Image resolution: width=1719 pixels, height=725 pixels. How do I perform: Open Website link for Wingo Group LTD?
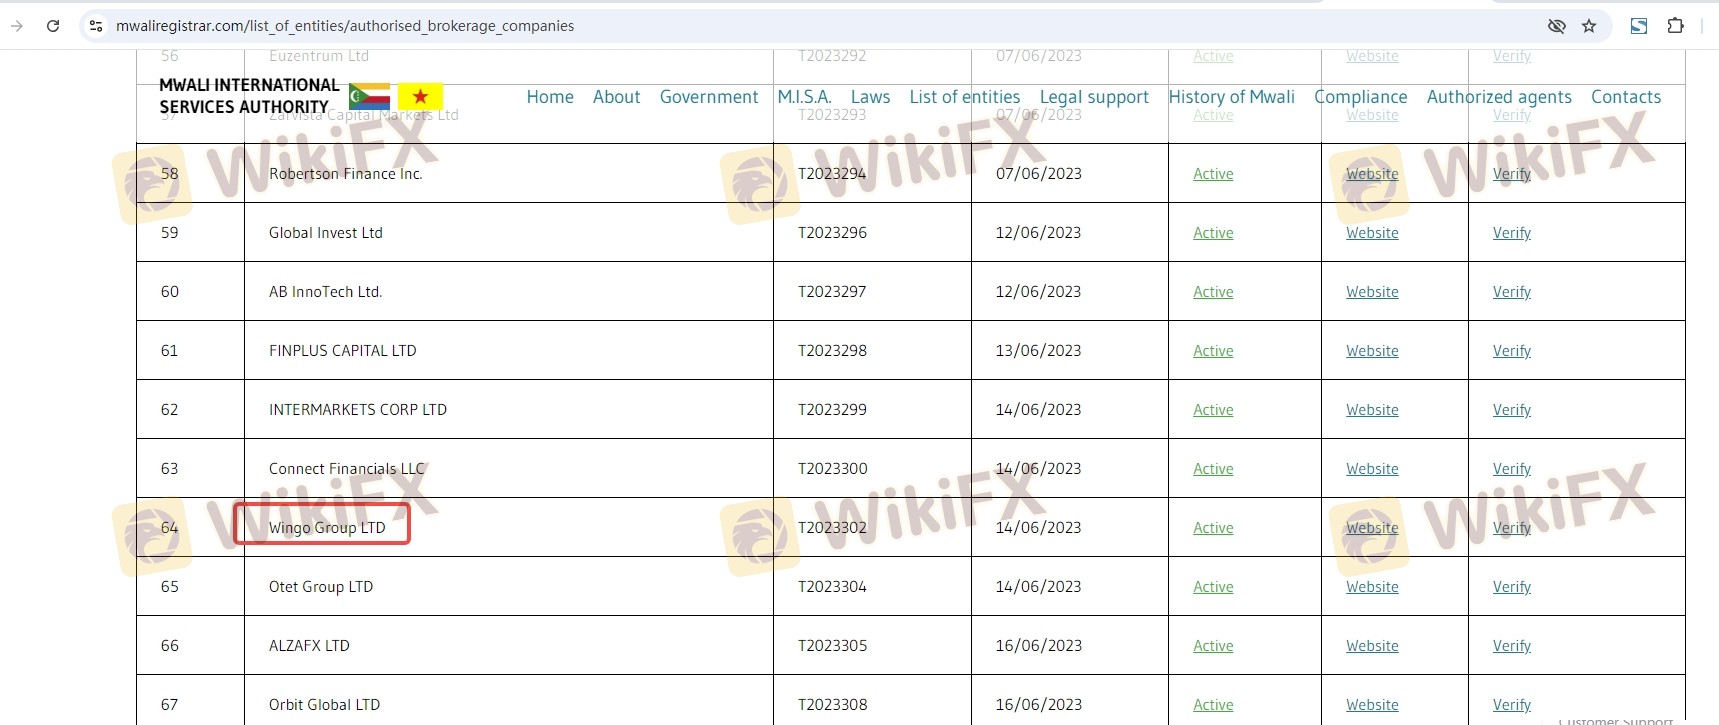point(1371,528)
